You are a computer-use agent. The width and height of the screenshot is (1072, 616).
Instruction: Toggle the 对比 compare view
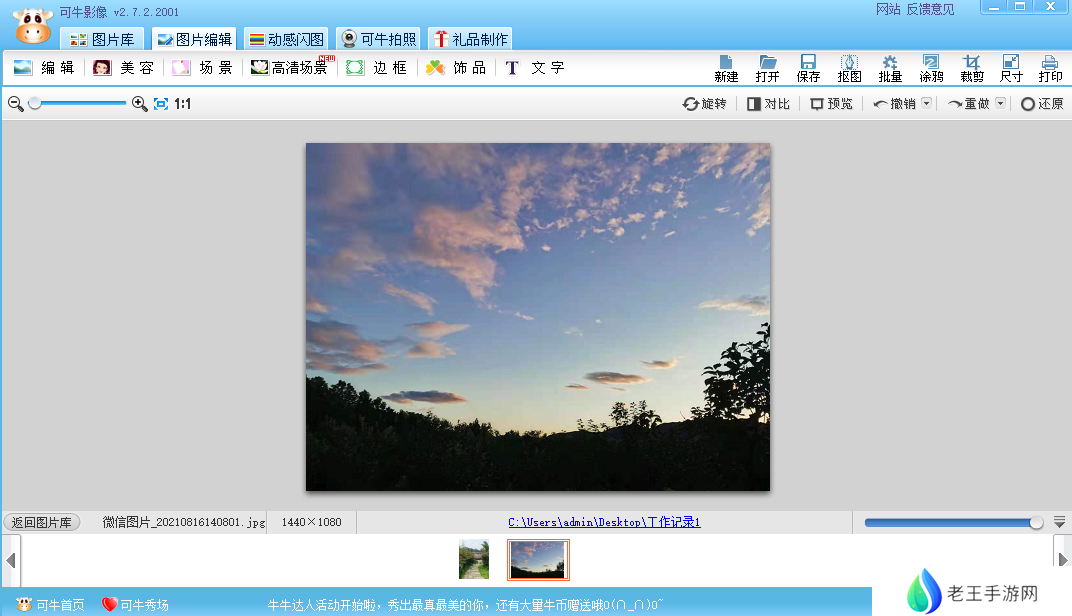click(x=768, y=104)
